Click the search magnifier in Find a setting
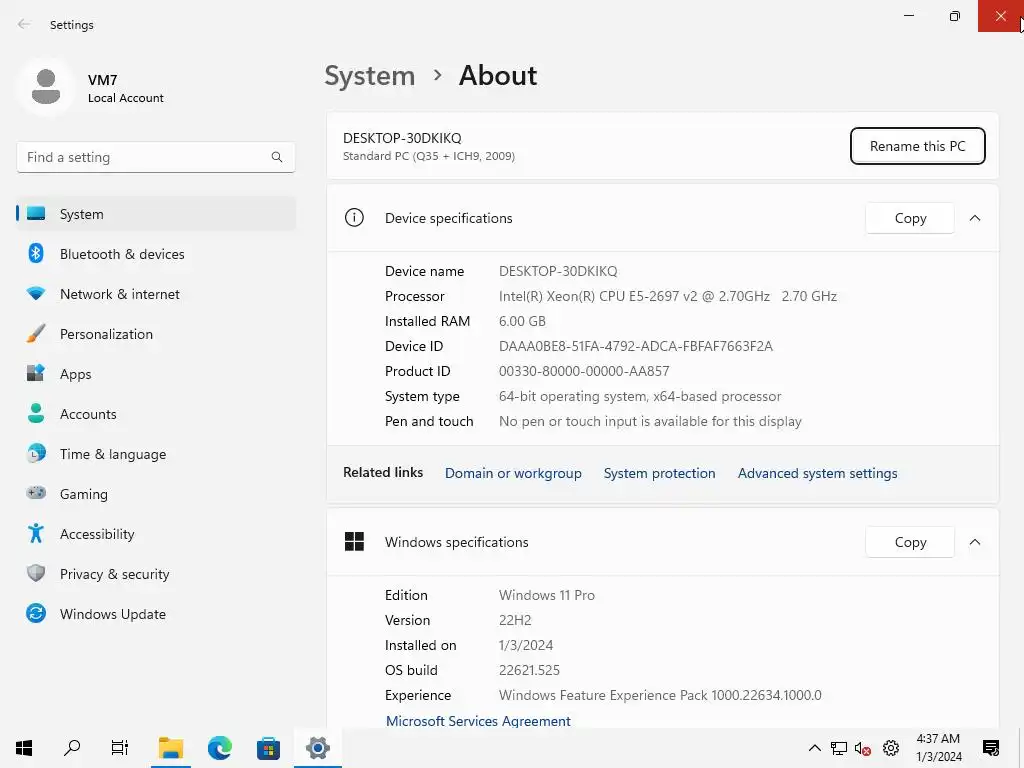The image size is (1024, 768). point(277,157)
